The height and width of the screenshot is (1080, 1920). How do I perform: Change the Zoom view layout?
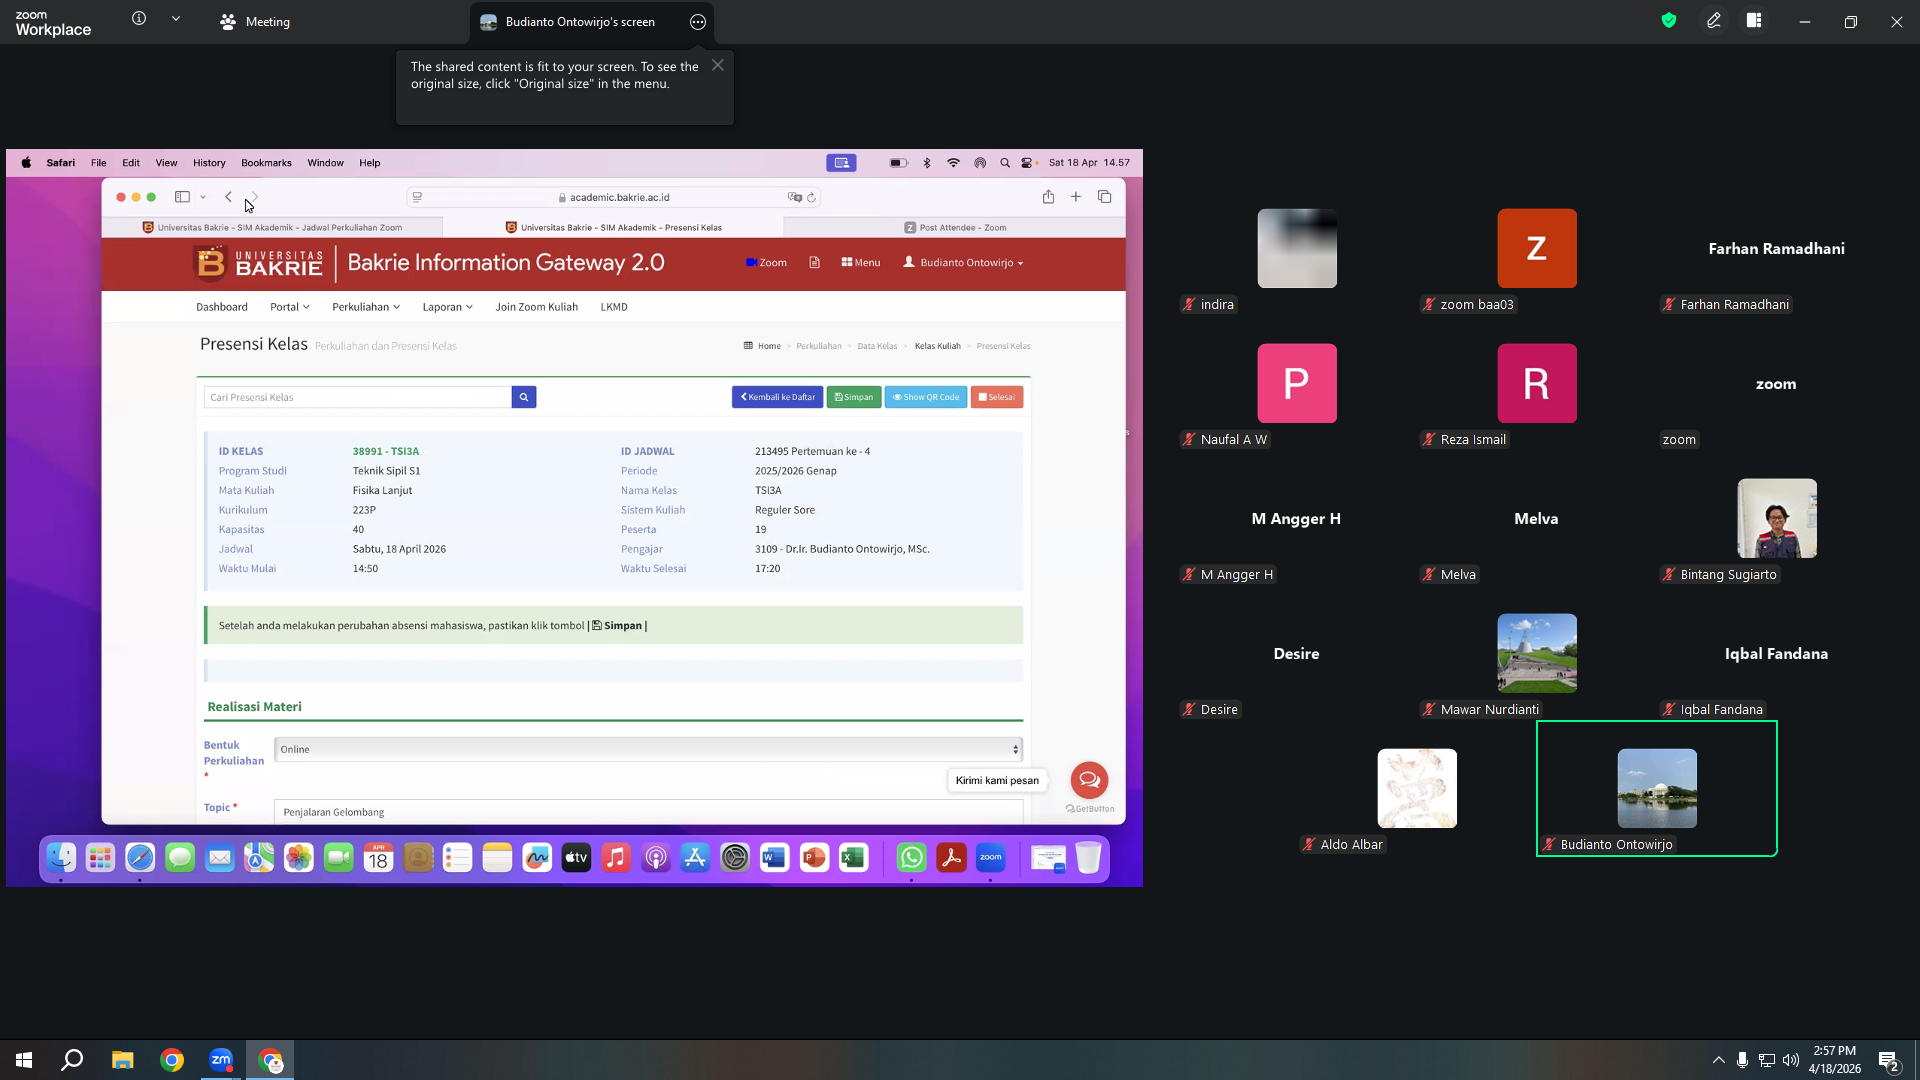1754,20
